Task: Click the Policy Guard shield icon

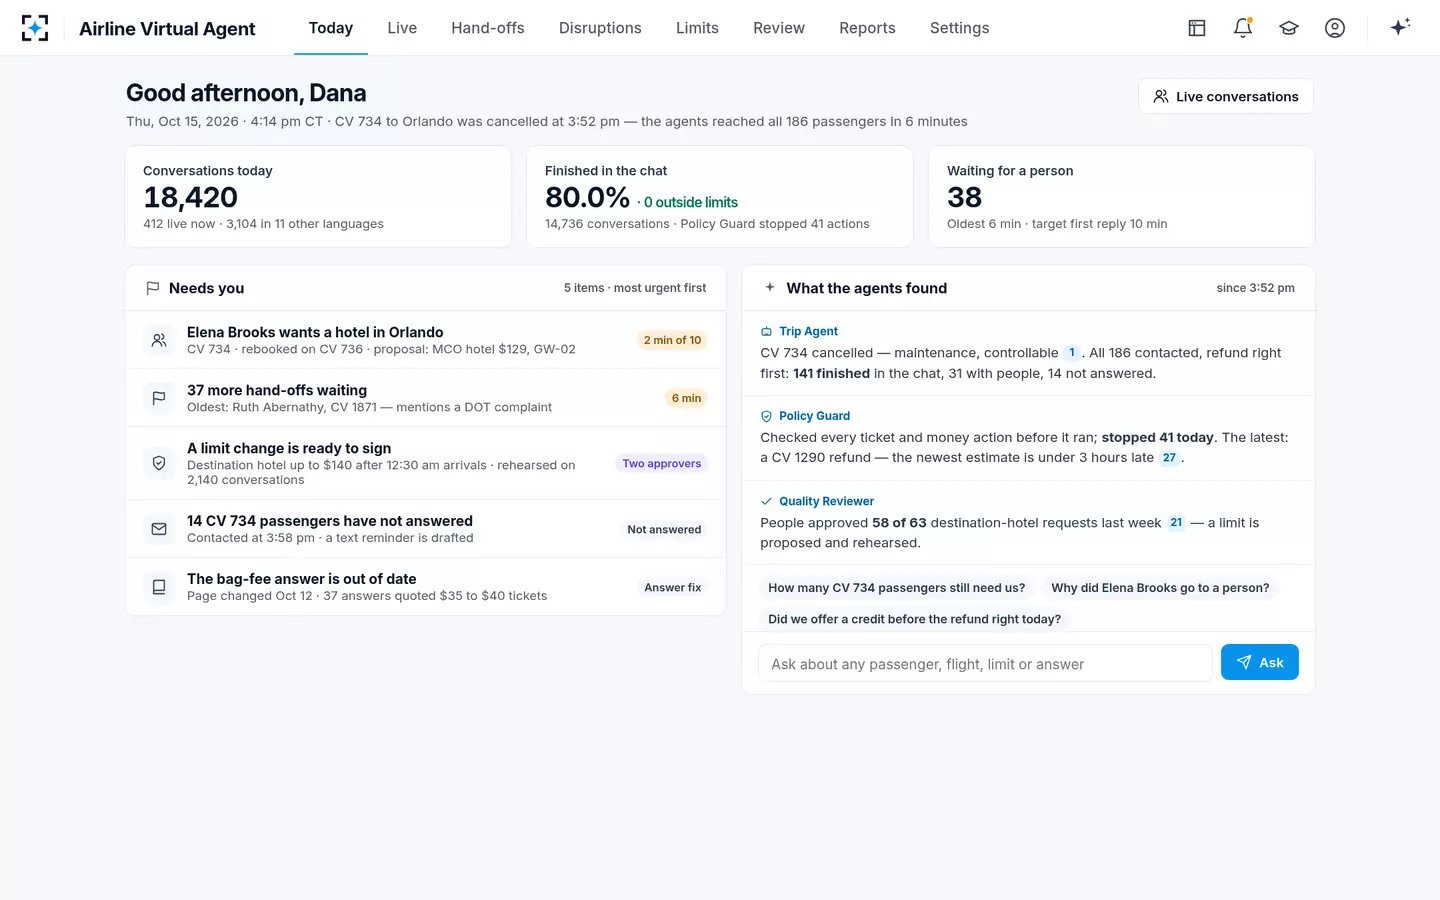Action: point(767,416)
